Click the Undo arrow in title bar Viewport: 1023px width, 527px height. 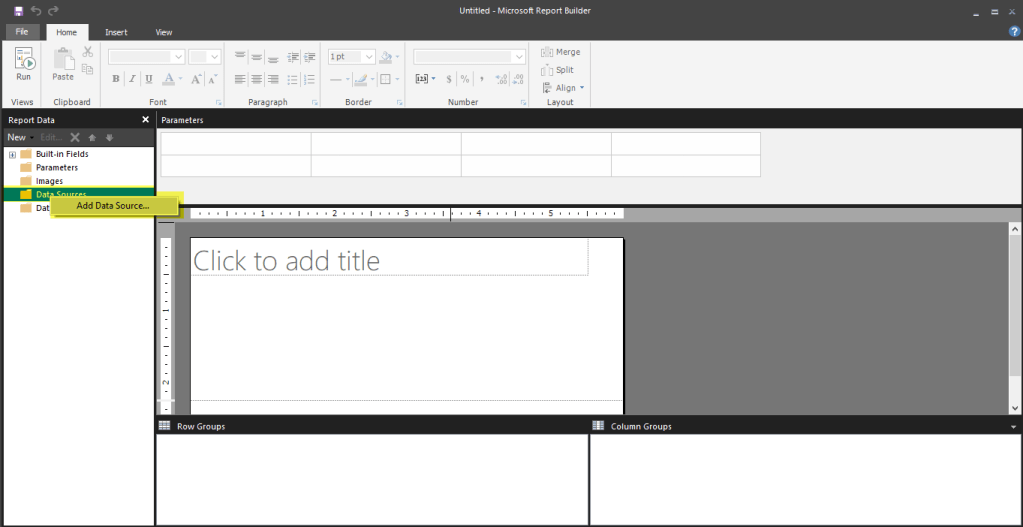point(36,10)
